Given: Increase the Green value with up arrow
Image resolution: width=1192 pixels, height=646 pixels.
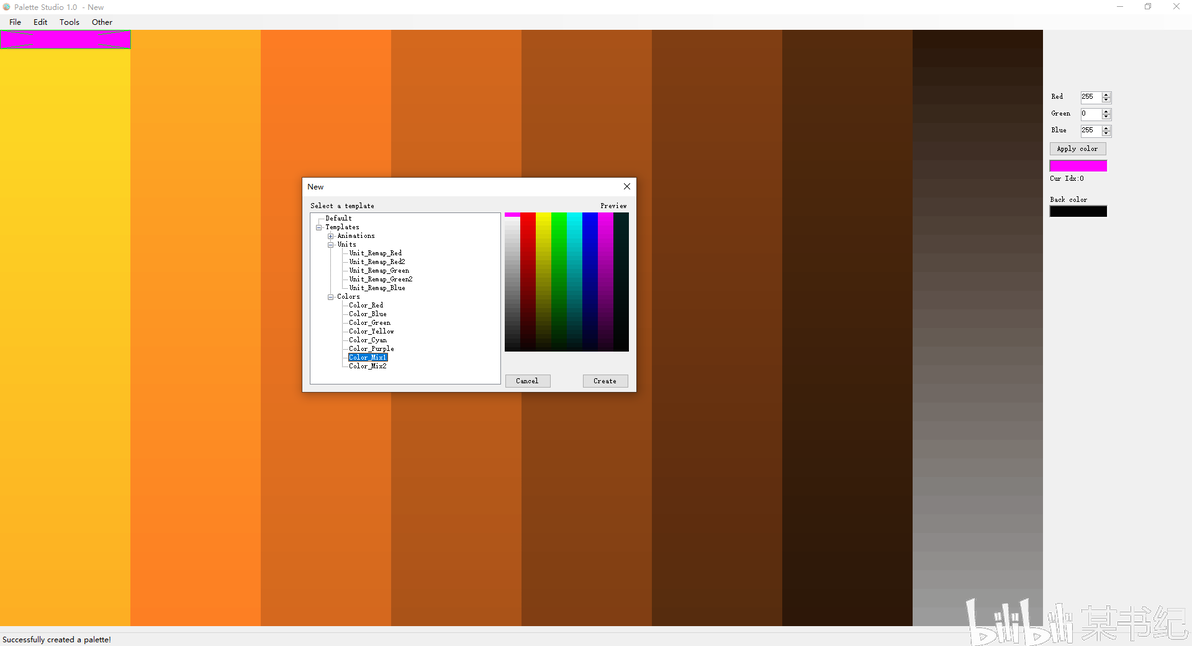Looking at the screenshot, I should point(1106,111).
